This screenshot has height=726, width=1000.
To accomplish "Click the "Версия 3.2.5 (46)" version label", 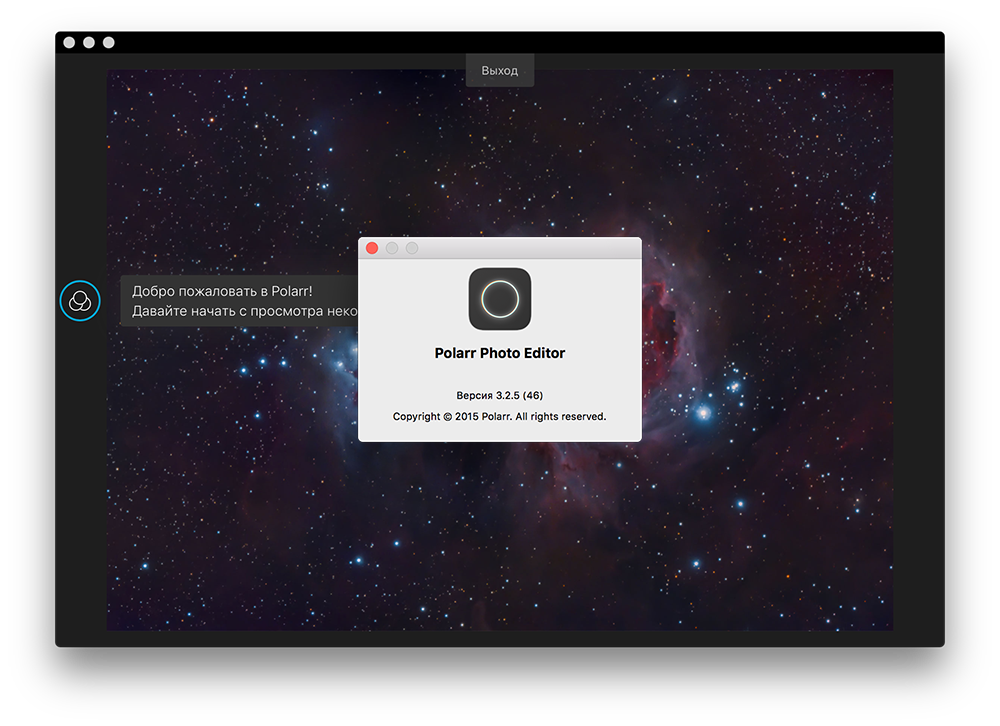I will click(x=500, y=395).
